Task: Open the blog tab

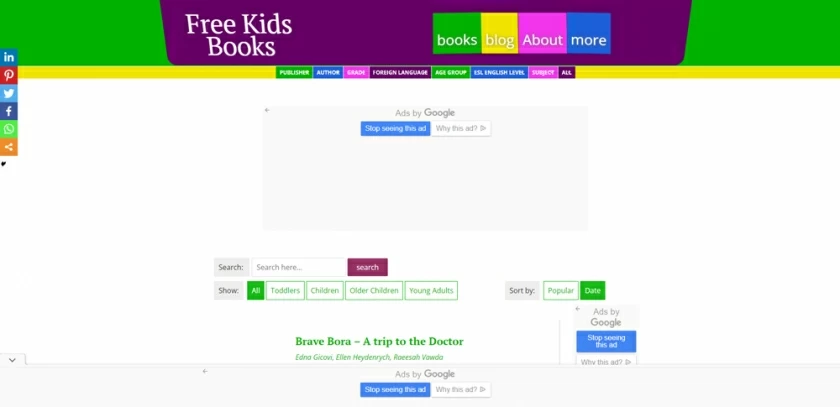Action: pyautogui.click(x=499, y=40)
